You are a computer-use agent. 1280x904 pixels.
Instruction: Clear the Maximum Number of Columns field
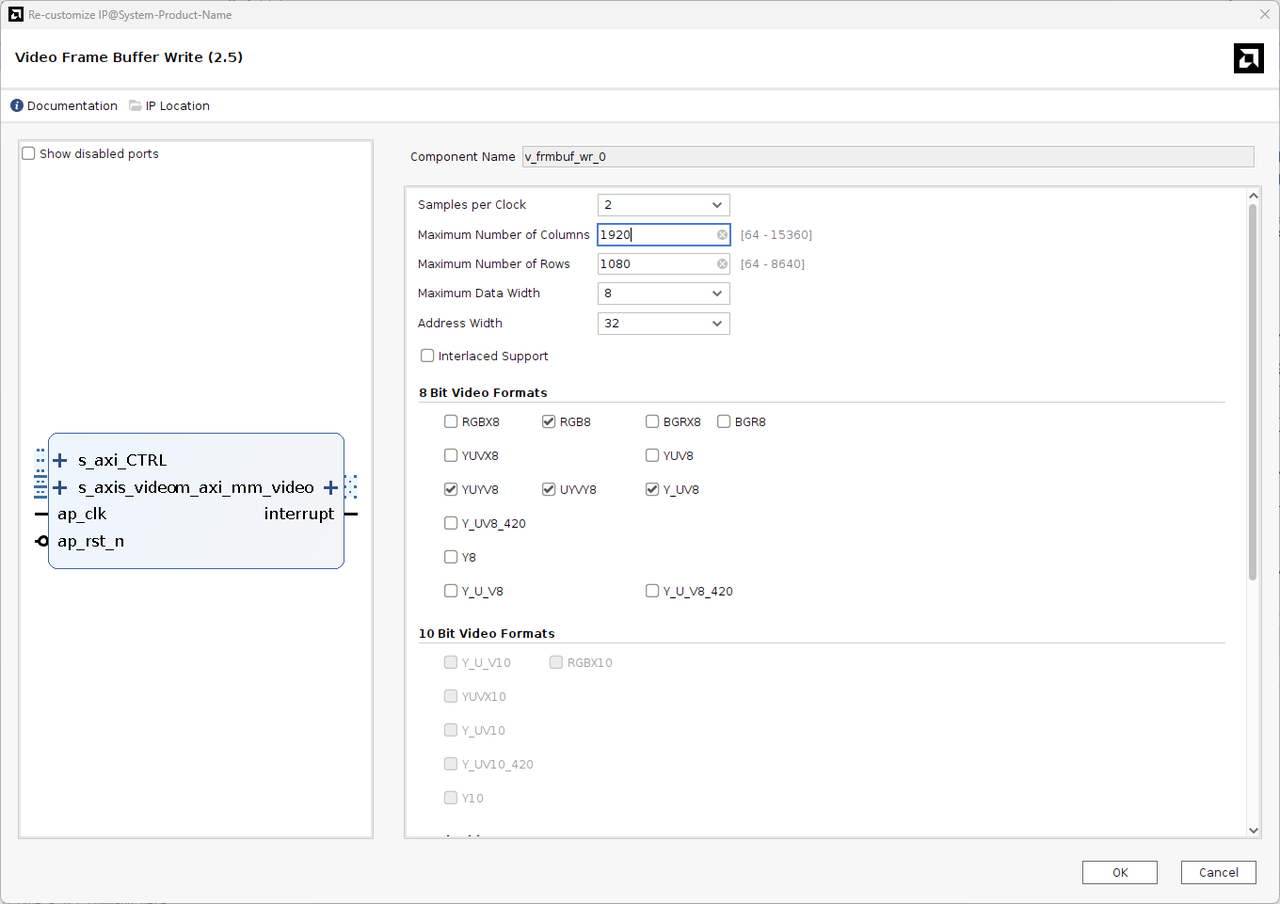coord(722,235)
